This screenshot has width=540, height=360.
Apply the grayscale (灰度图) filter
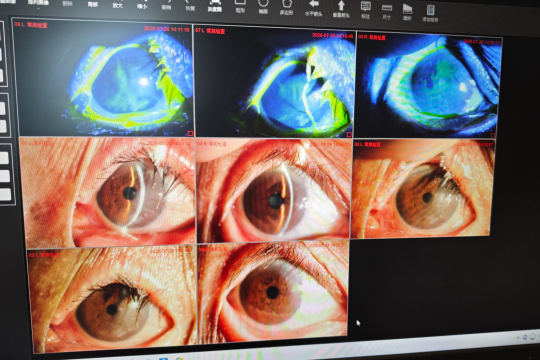coord(215,5)
